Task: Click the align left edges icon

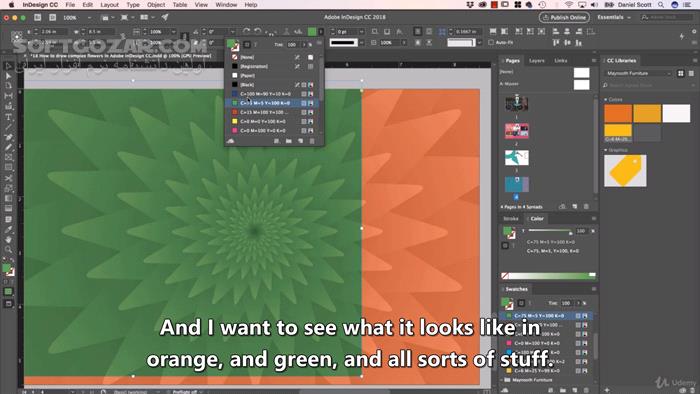Action: [556, 32]
